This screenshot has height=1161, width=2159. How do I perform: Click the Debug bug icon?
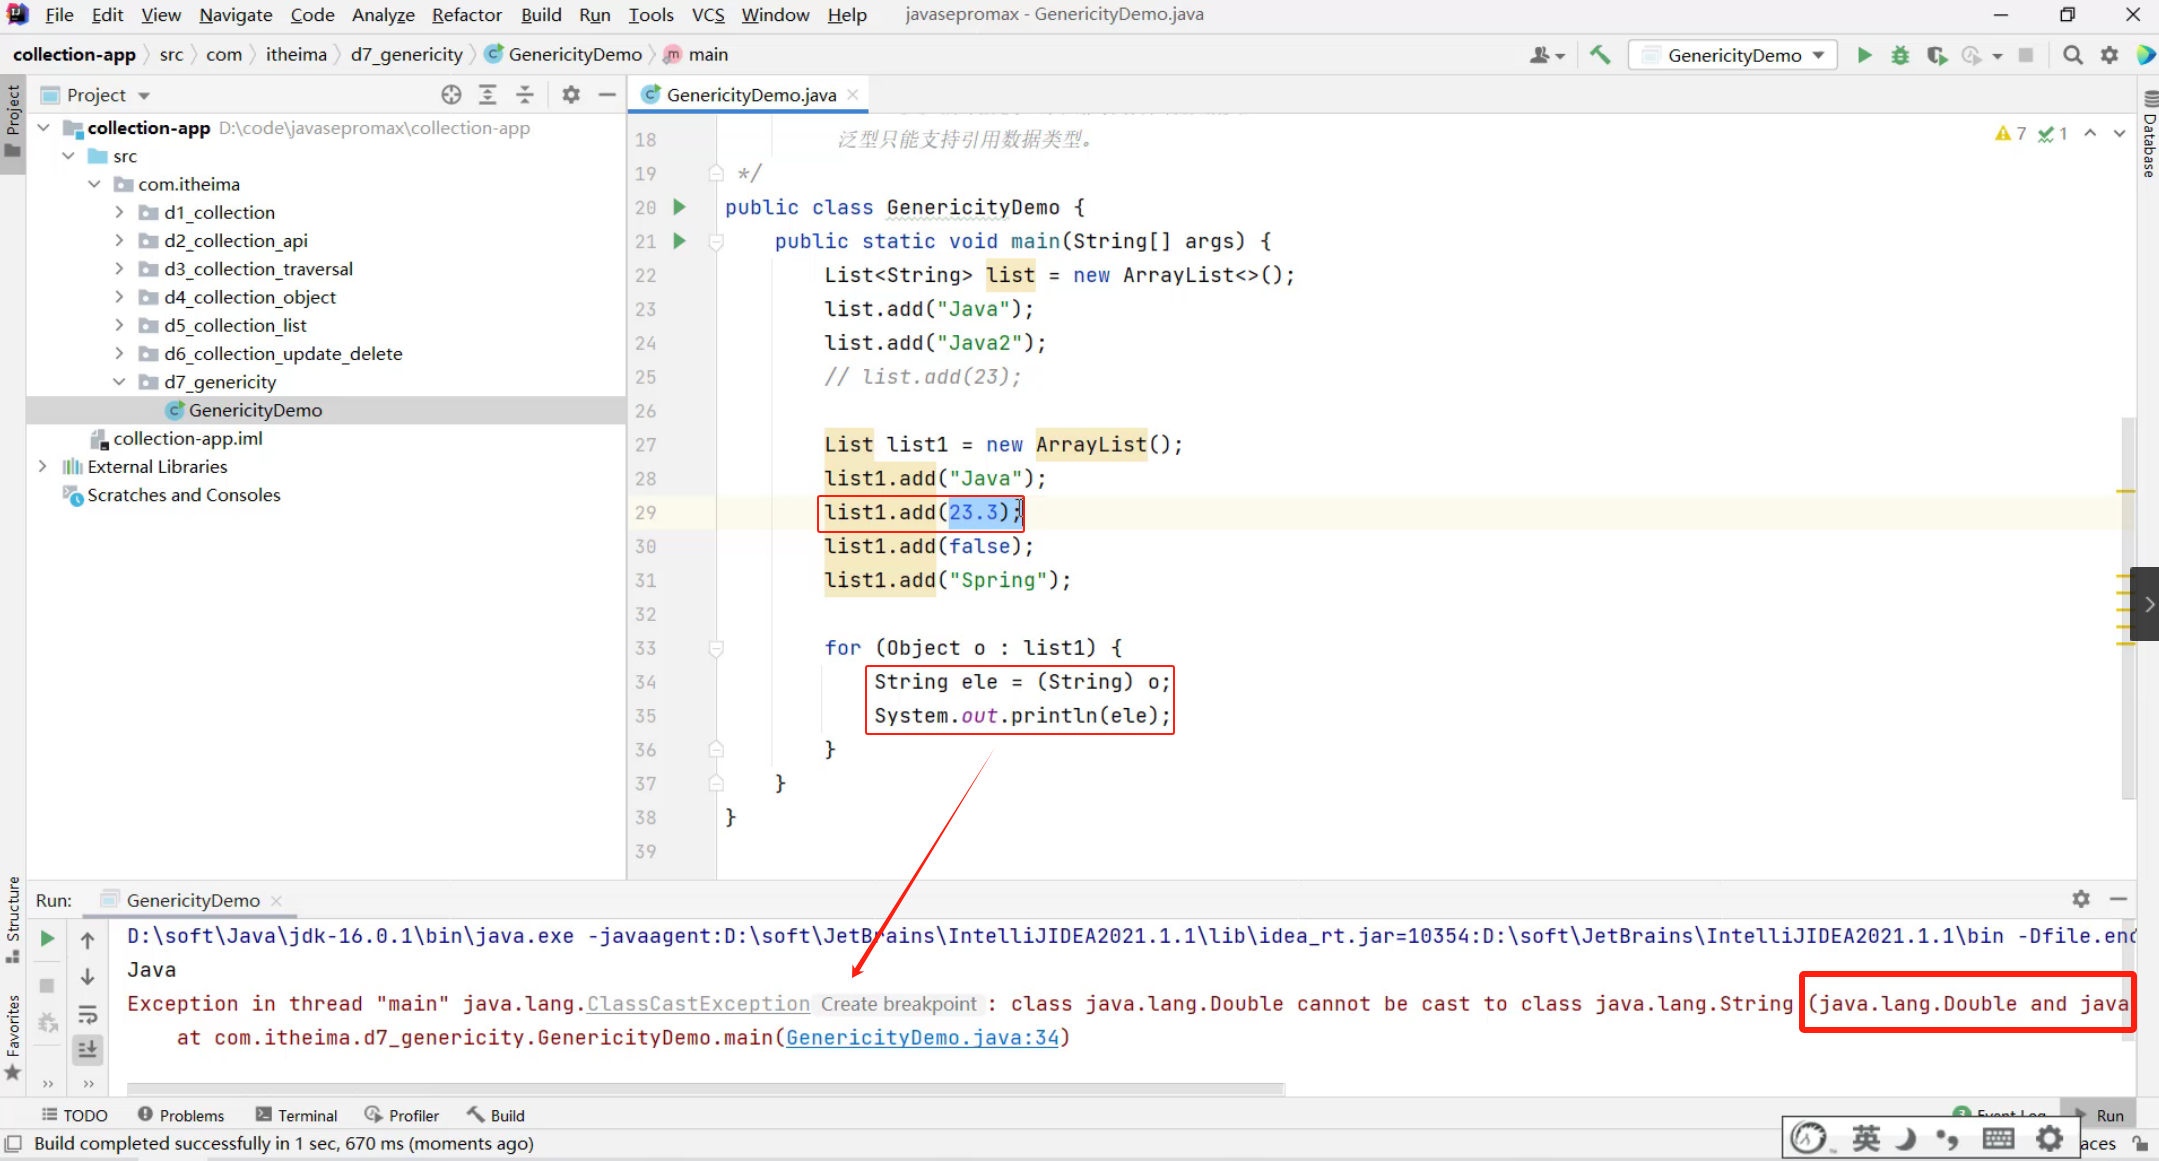(x=1900, y=55)
